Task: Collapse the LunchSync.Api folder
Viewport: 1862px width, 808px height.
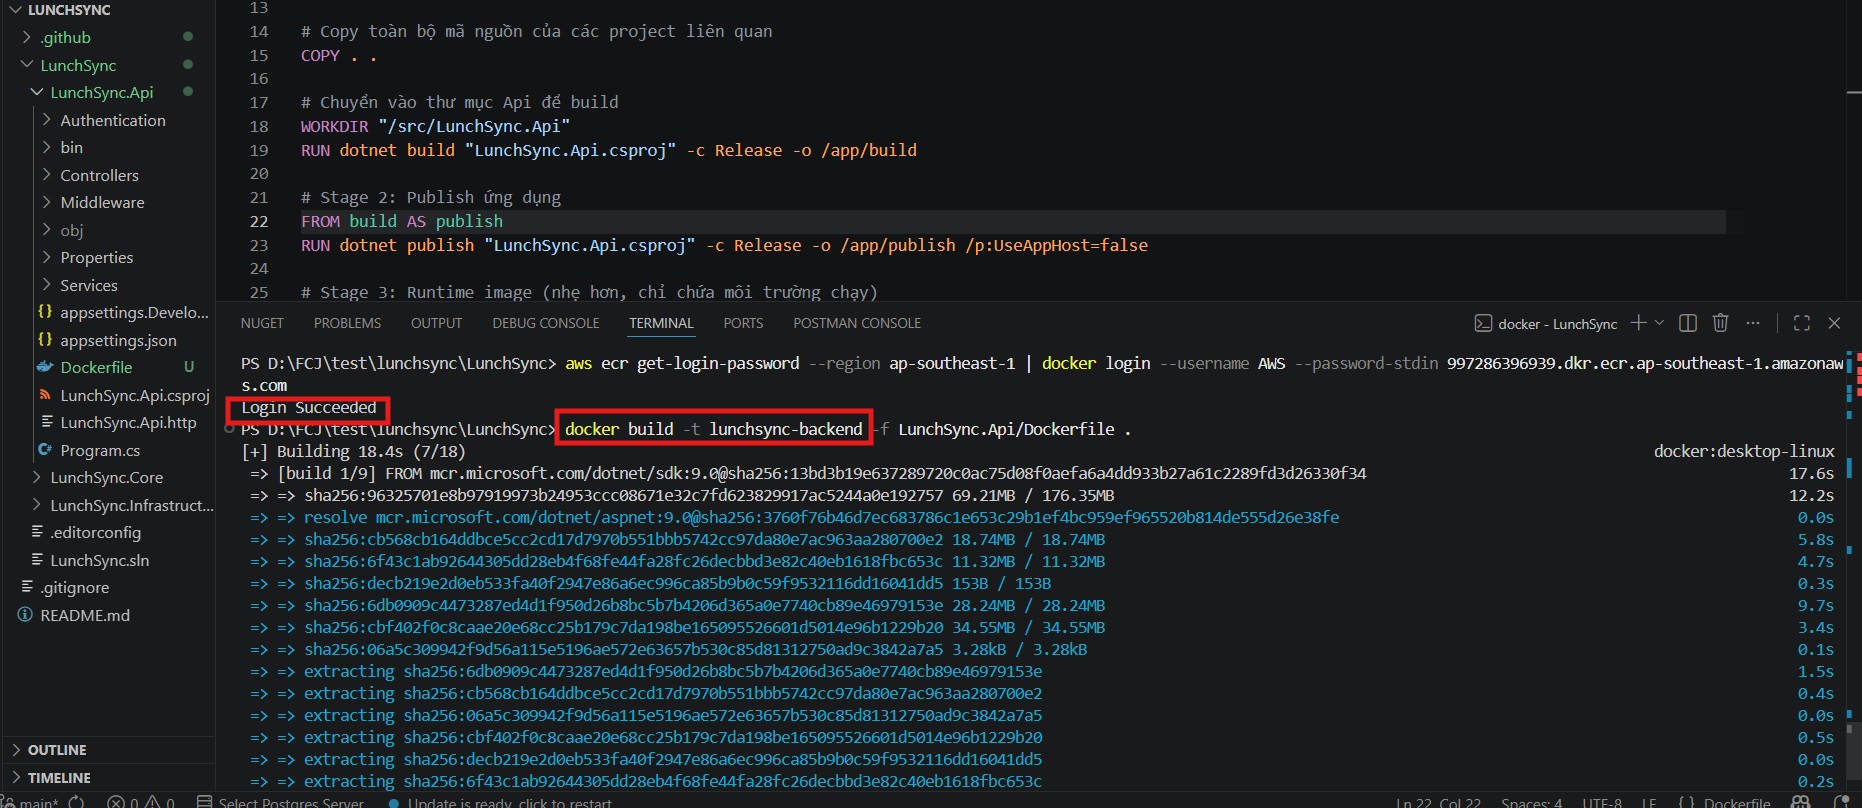Action: pos(101,92)
